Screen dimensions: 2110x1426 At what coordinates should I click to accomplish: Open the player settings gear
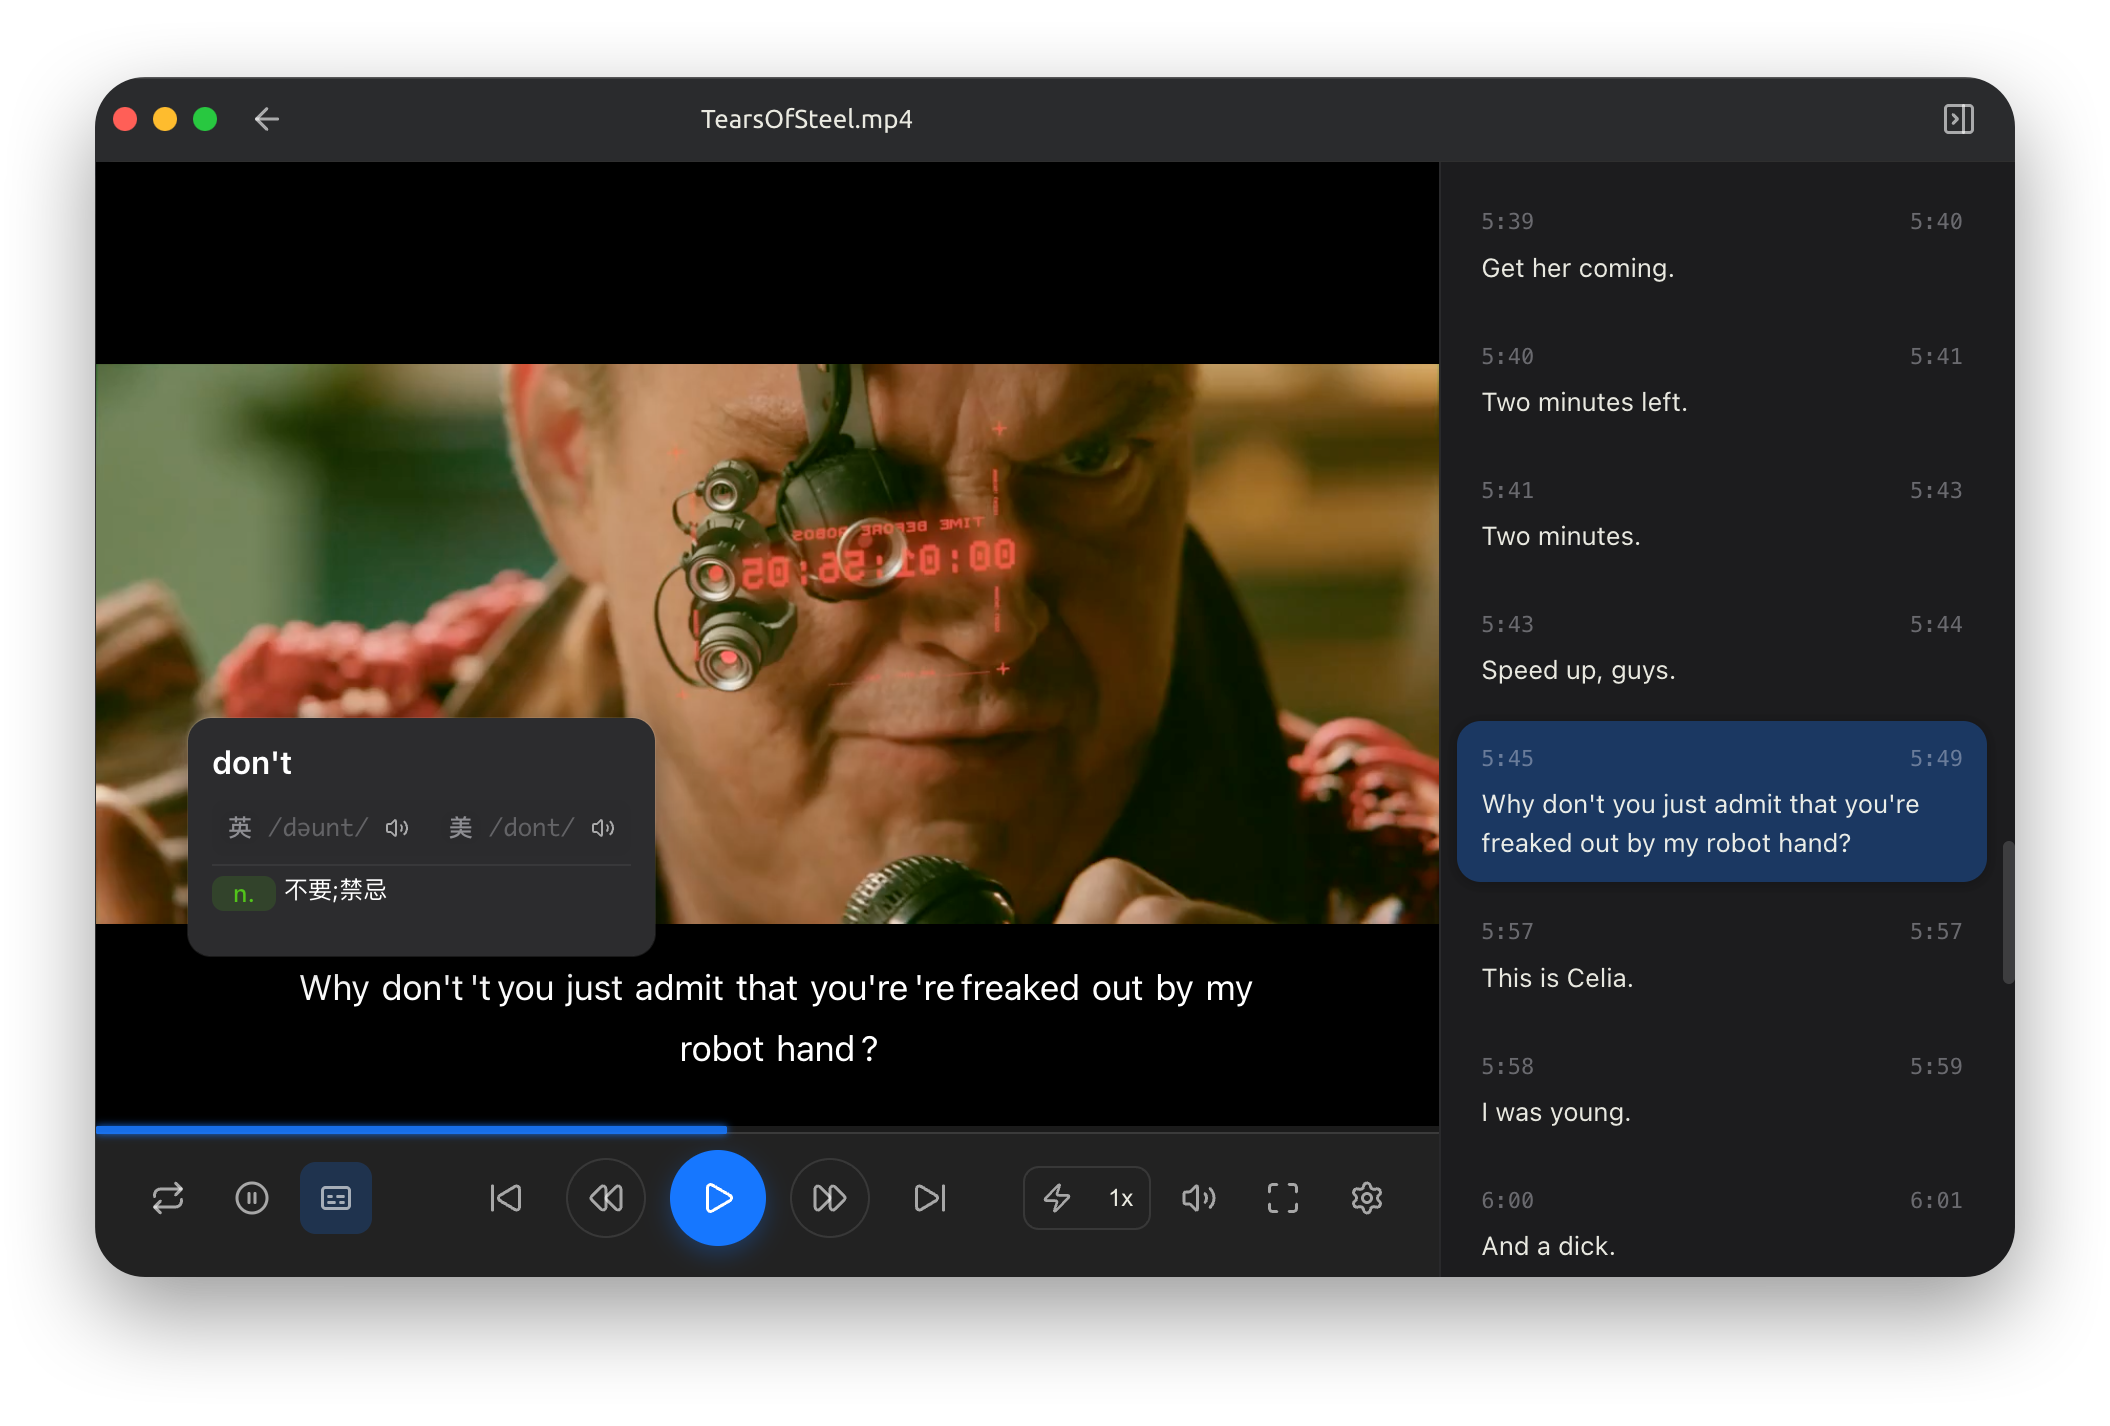1367,1197
